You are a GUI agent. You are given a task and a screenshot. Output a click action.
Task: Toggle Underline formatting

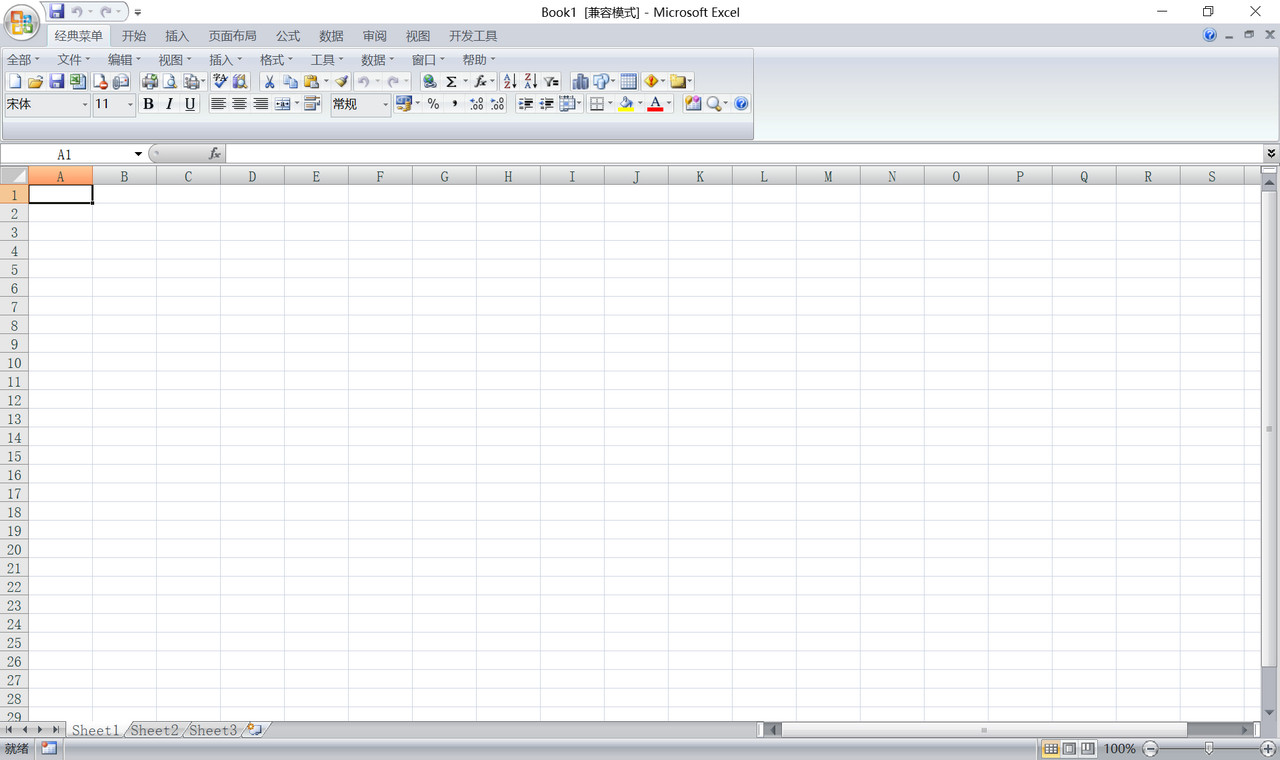tap(190, 104)
